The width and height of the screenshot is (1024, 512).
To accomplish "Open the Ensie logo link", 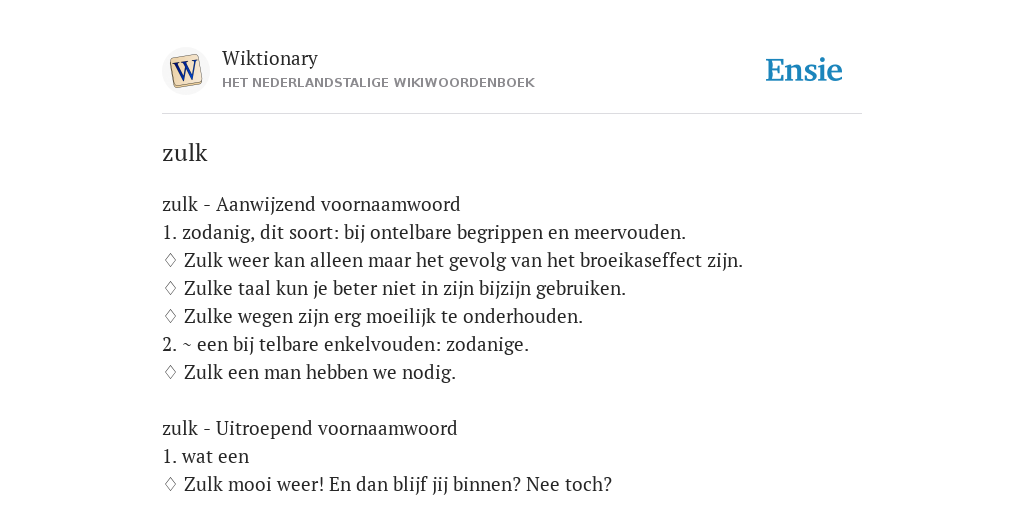I will pyautogui.click(x=804, y=71).
